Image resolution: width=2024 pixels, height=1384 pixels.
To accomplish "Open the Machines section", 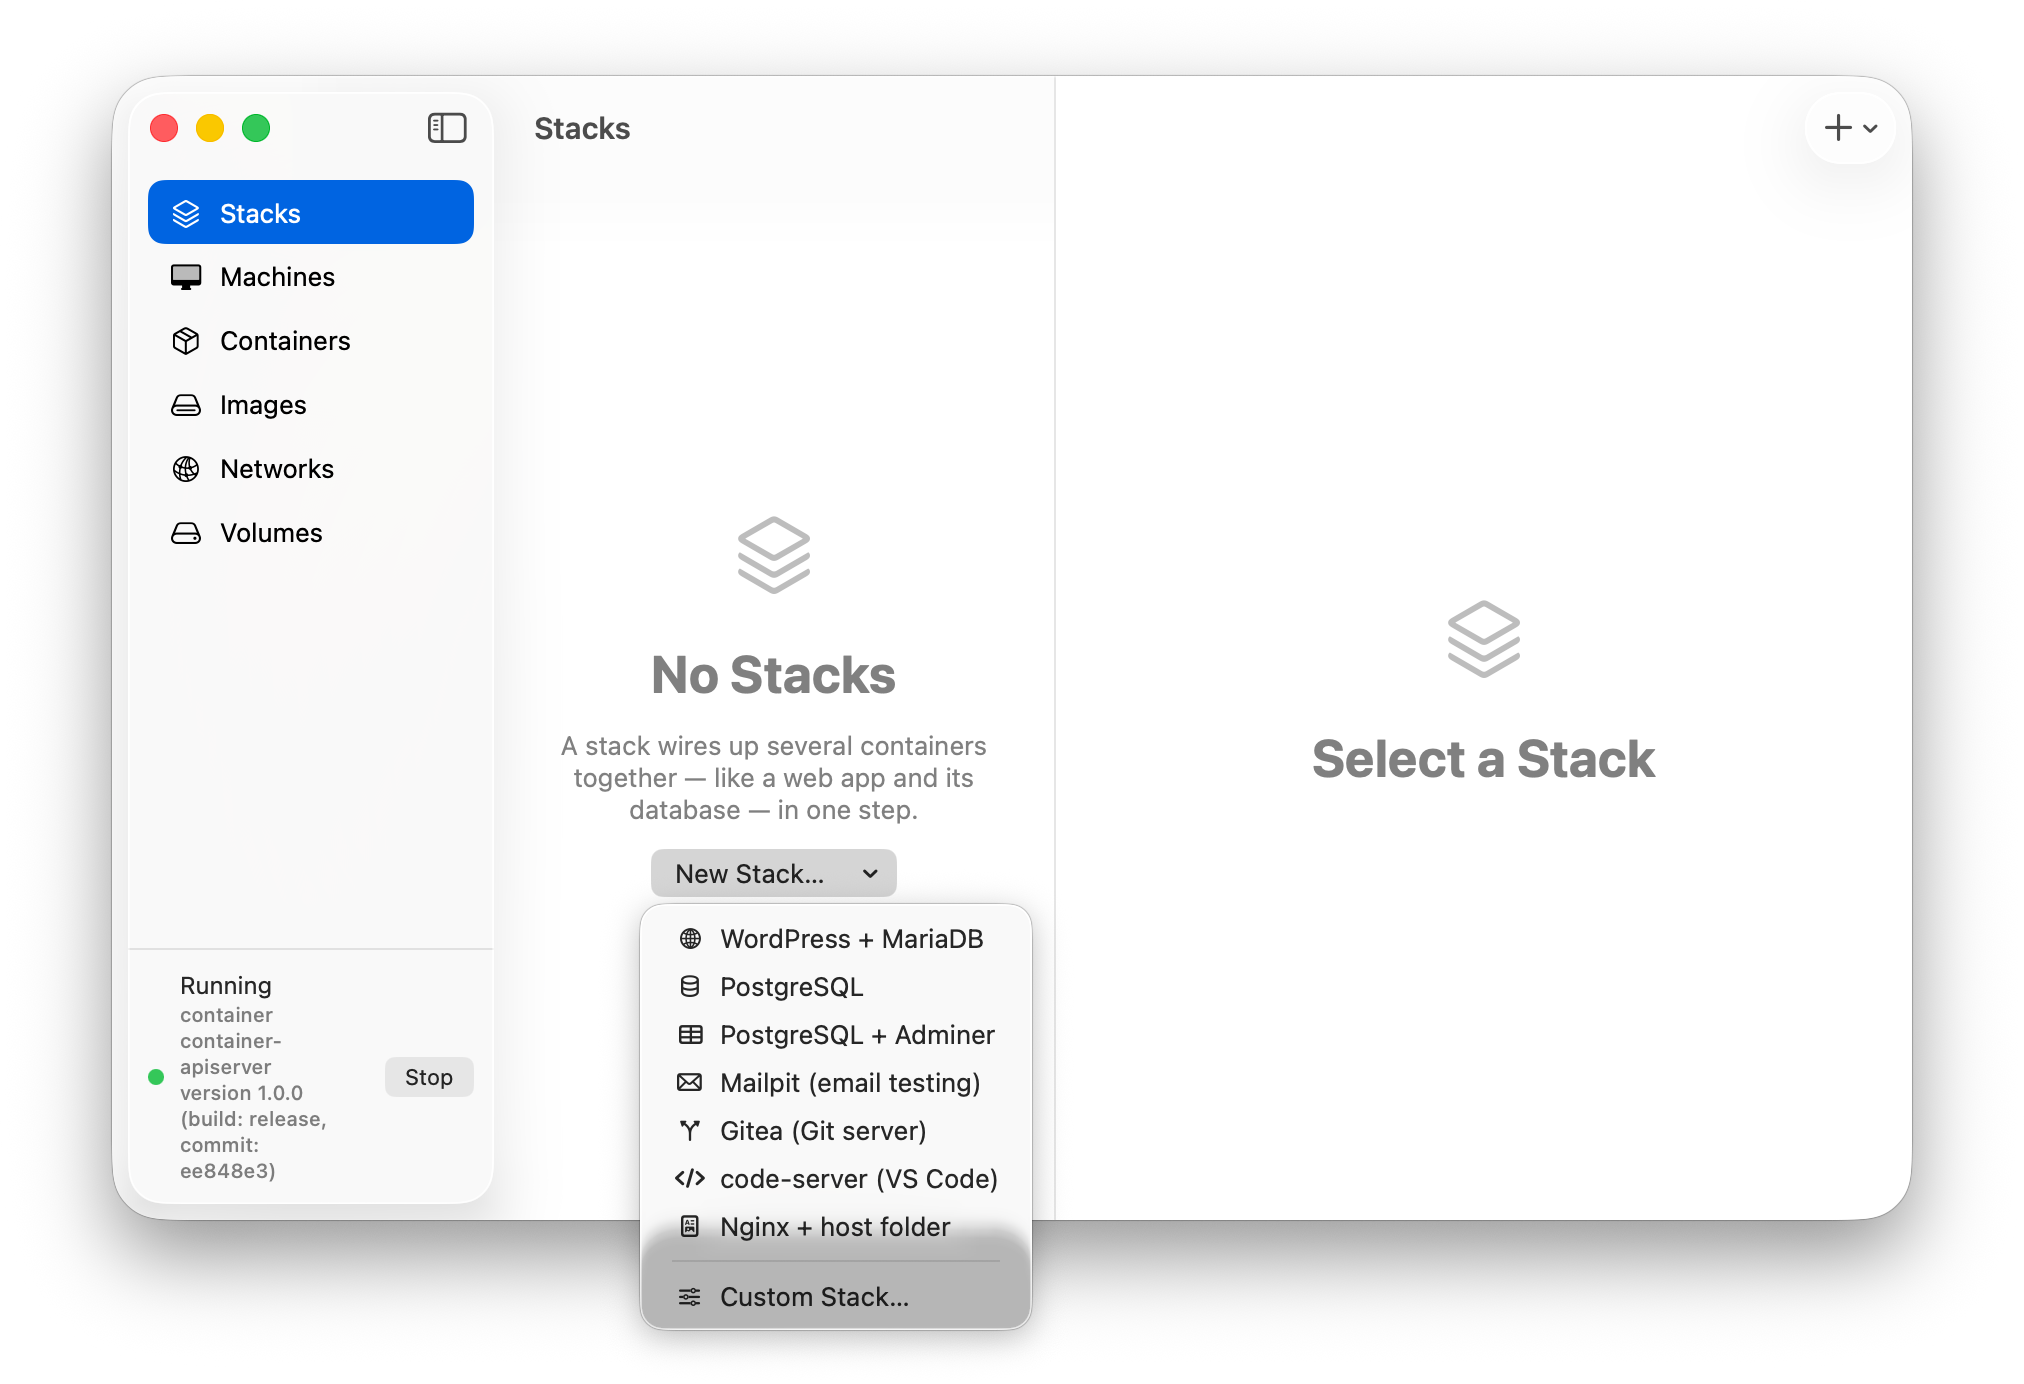I will [x=311, y=277].
